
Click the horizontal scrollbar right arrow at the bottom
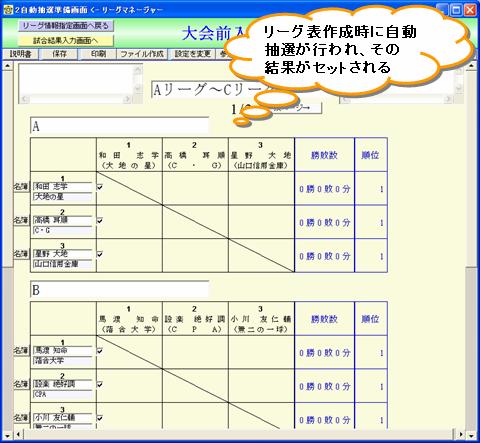click(461, 435)
